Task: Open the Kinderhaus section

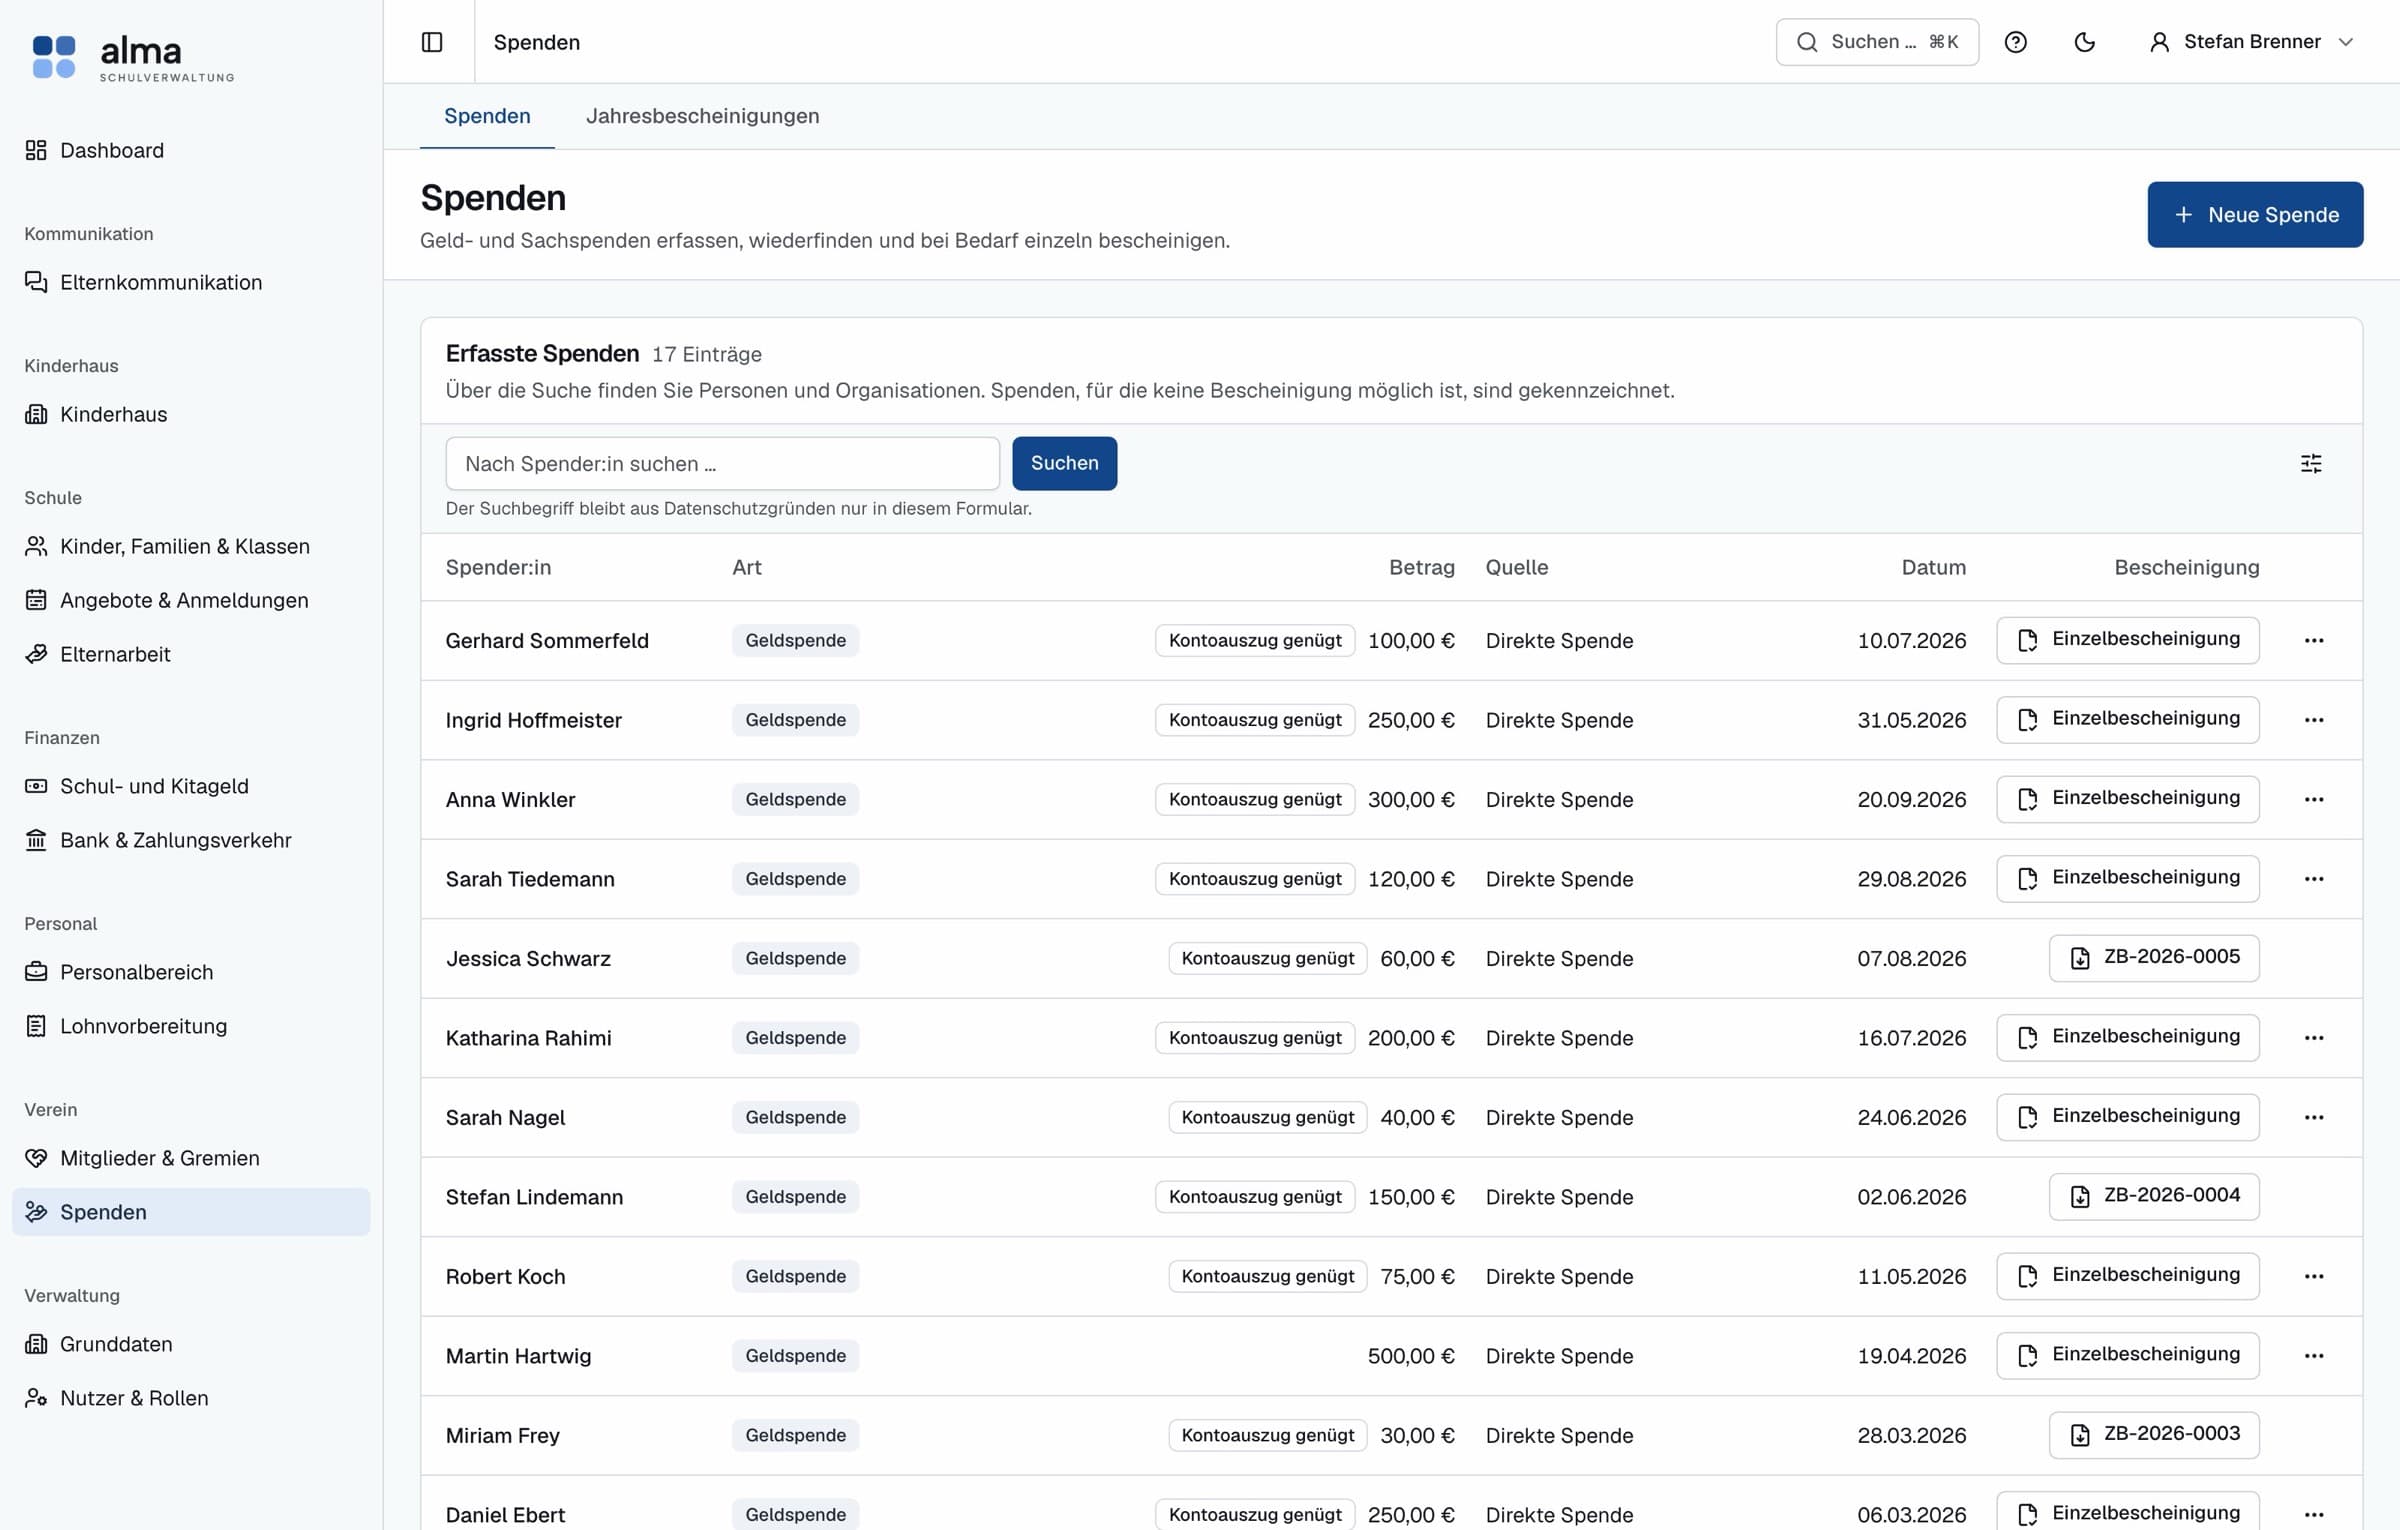Action: click(191, 414)
